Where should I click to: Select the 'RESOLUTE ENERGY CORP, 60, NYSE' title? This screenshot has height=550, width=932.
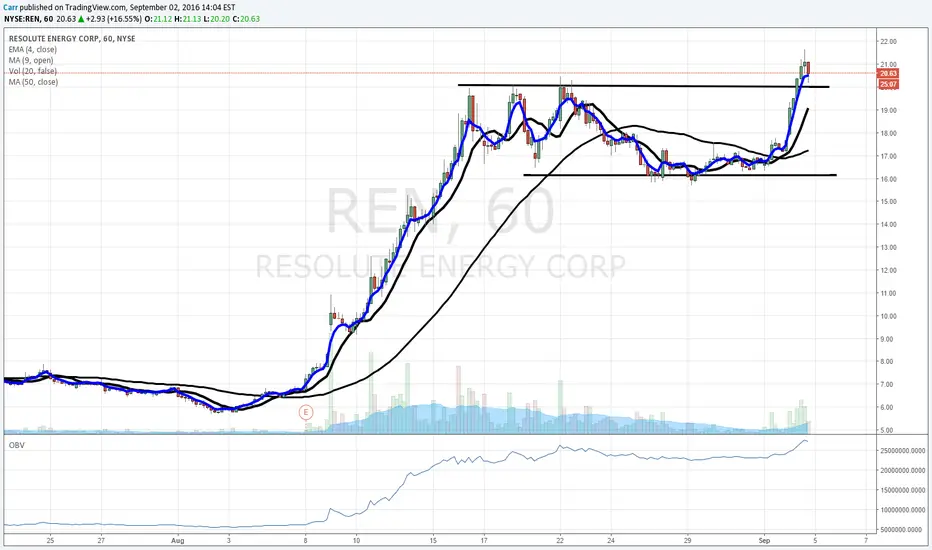[x=72, y=39]
